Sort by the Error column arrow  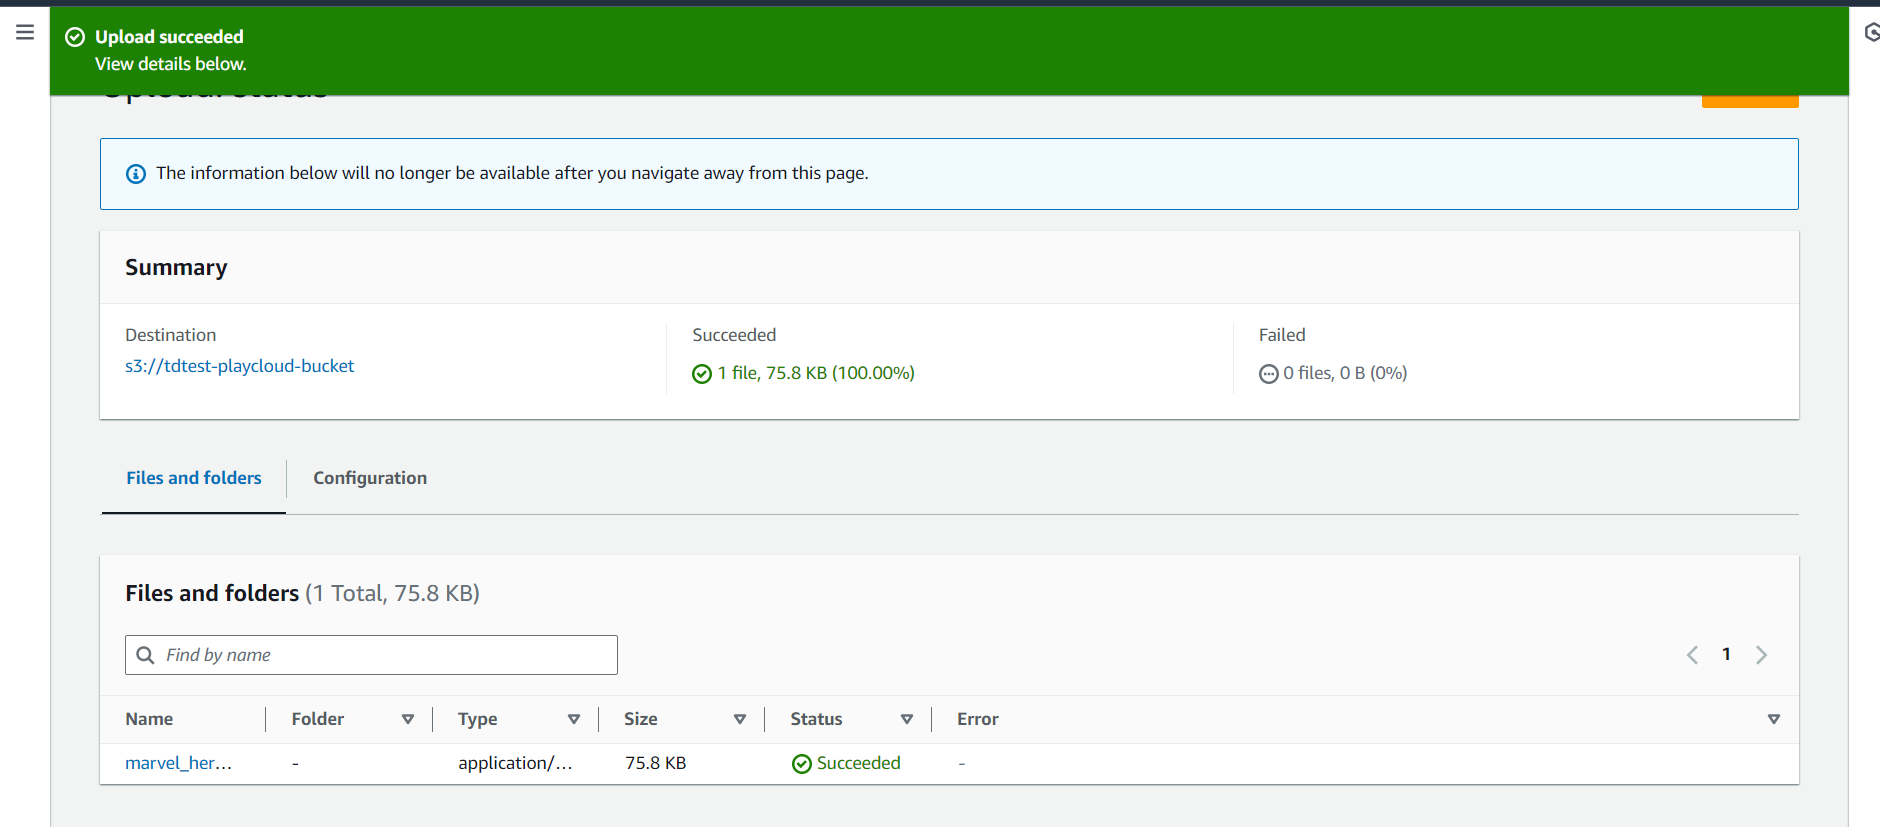pos(1773,719)
